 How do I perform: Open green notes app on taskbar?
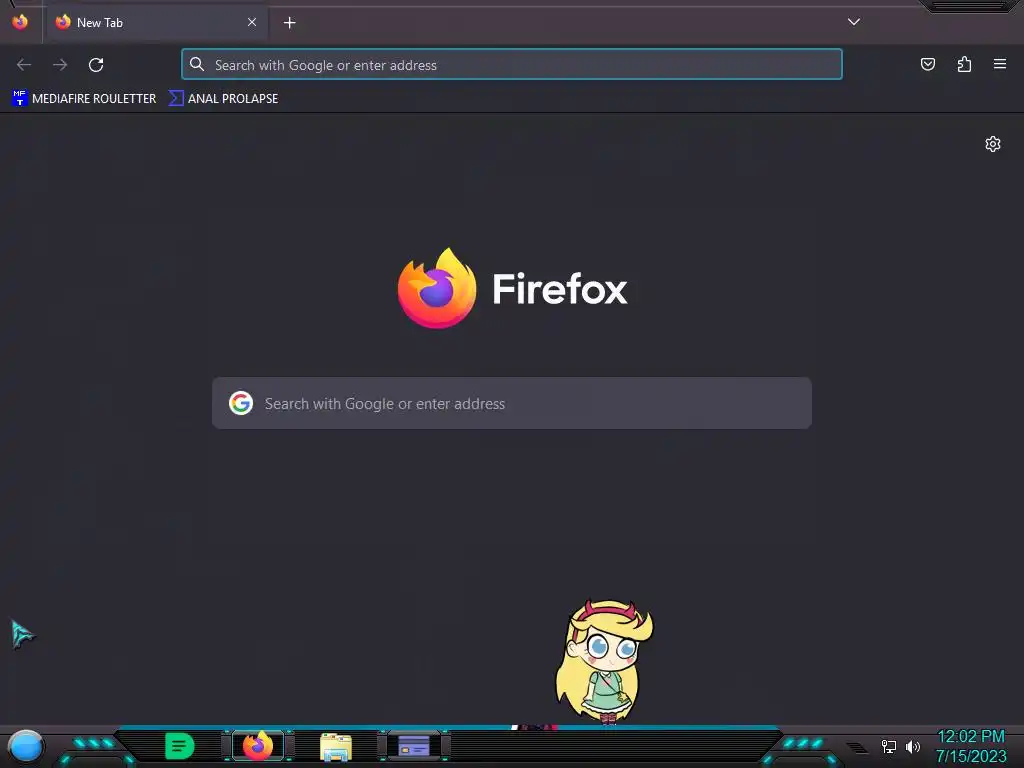tap(180, 746)
